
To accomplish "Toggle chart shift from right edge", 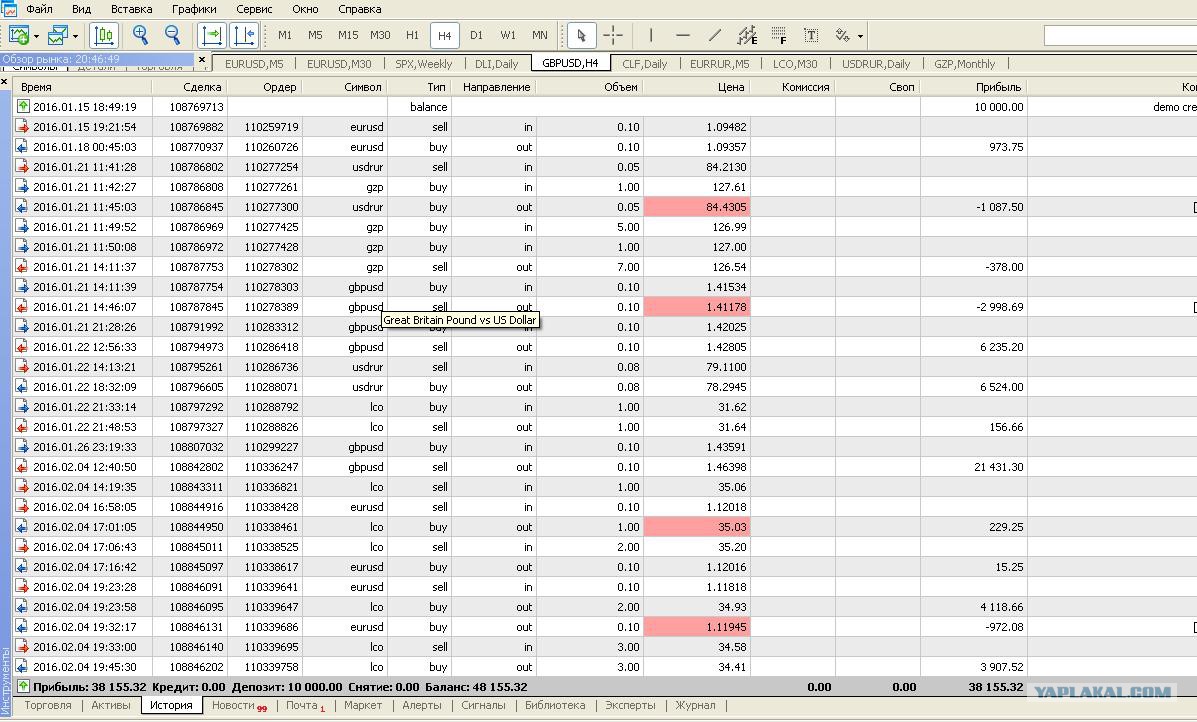I will click(244, 35).
